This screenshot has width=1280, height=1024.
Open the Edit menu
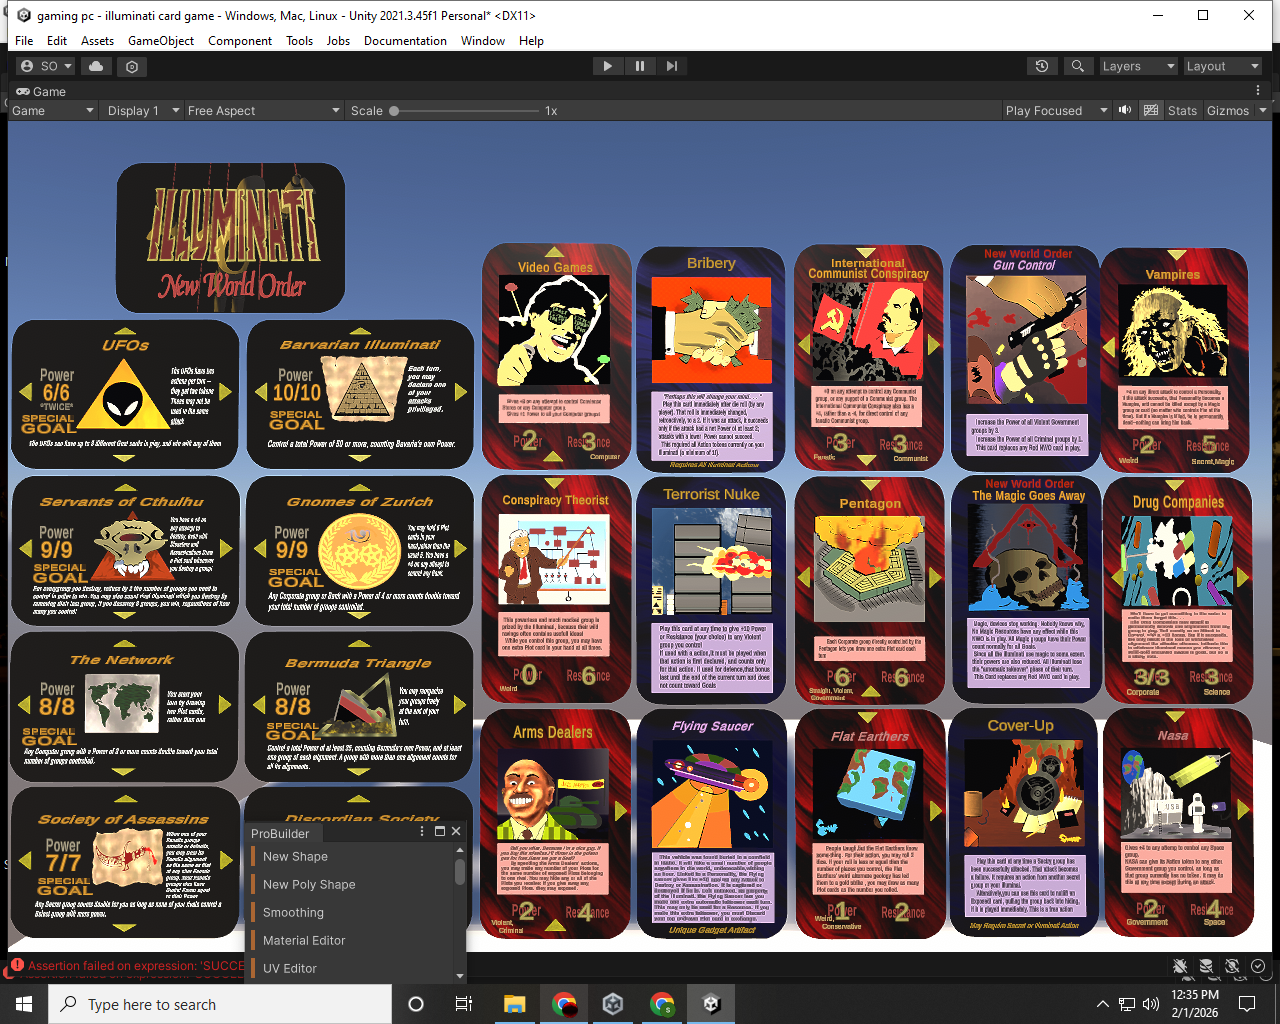(x=57, y=41)
